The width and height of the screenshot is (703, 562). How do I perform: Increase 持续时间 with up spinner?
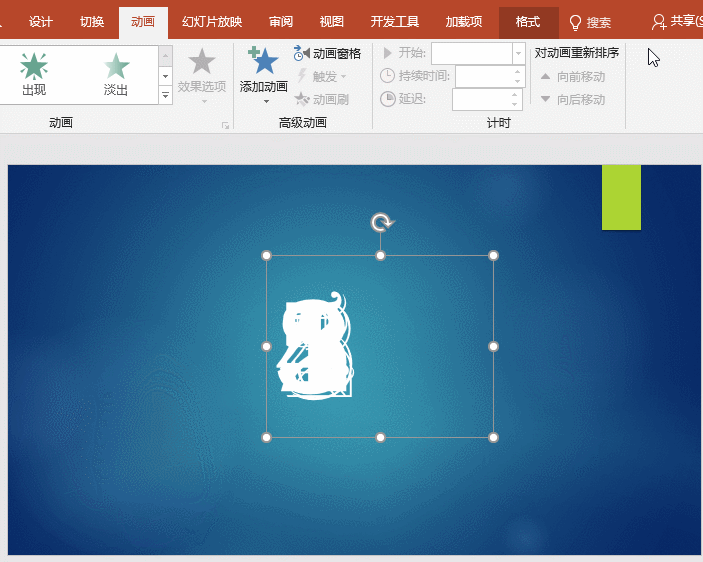pos(518,71)
